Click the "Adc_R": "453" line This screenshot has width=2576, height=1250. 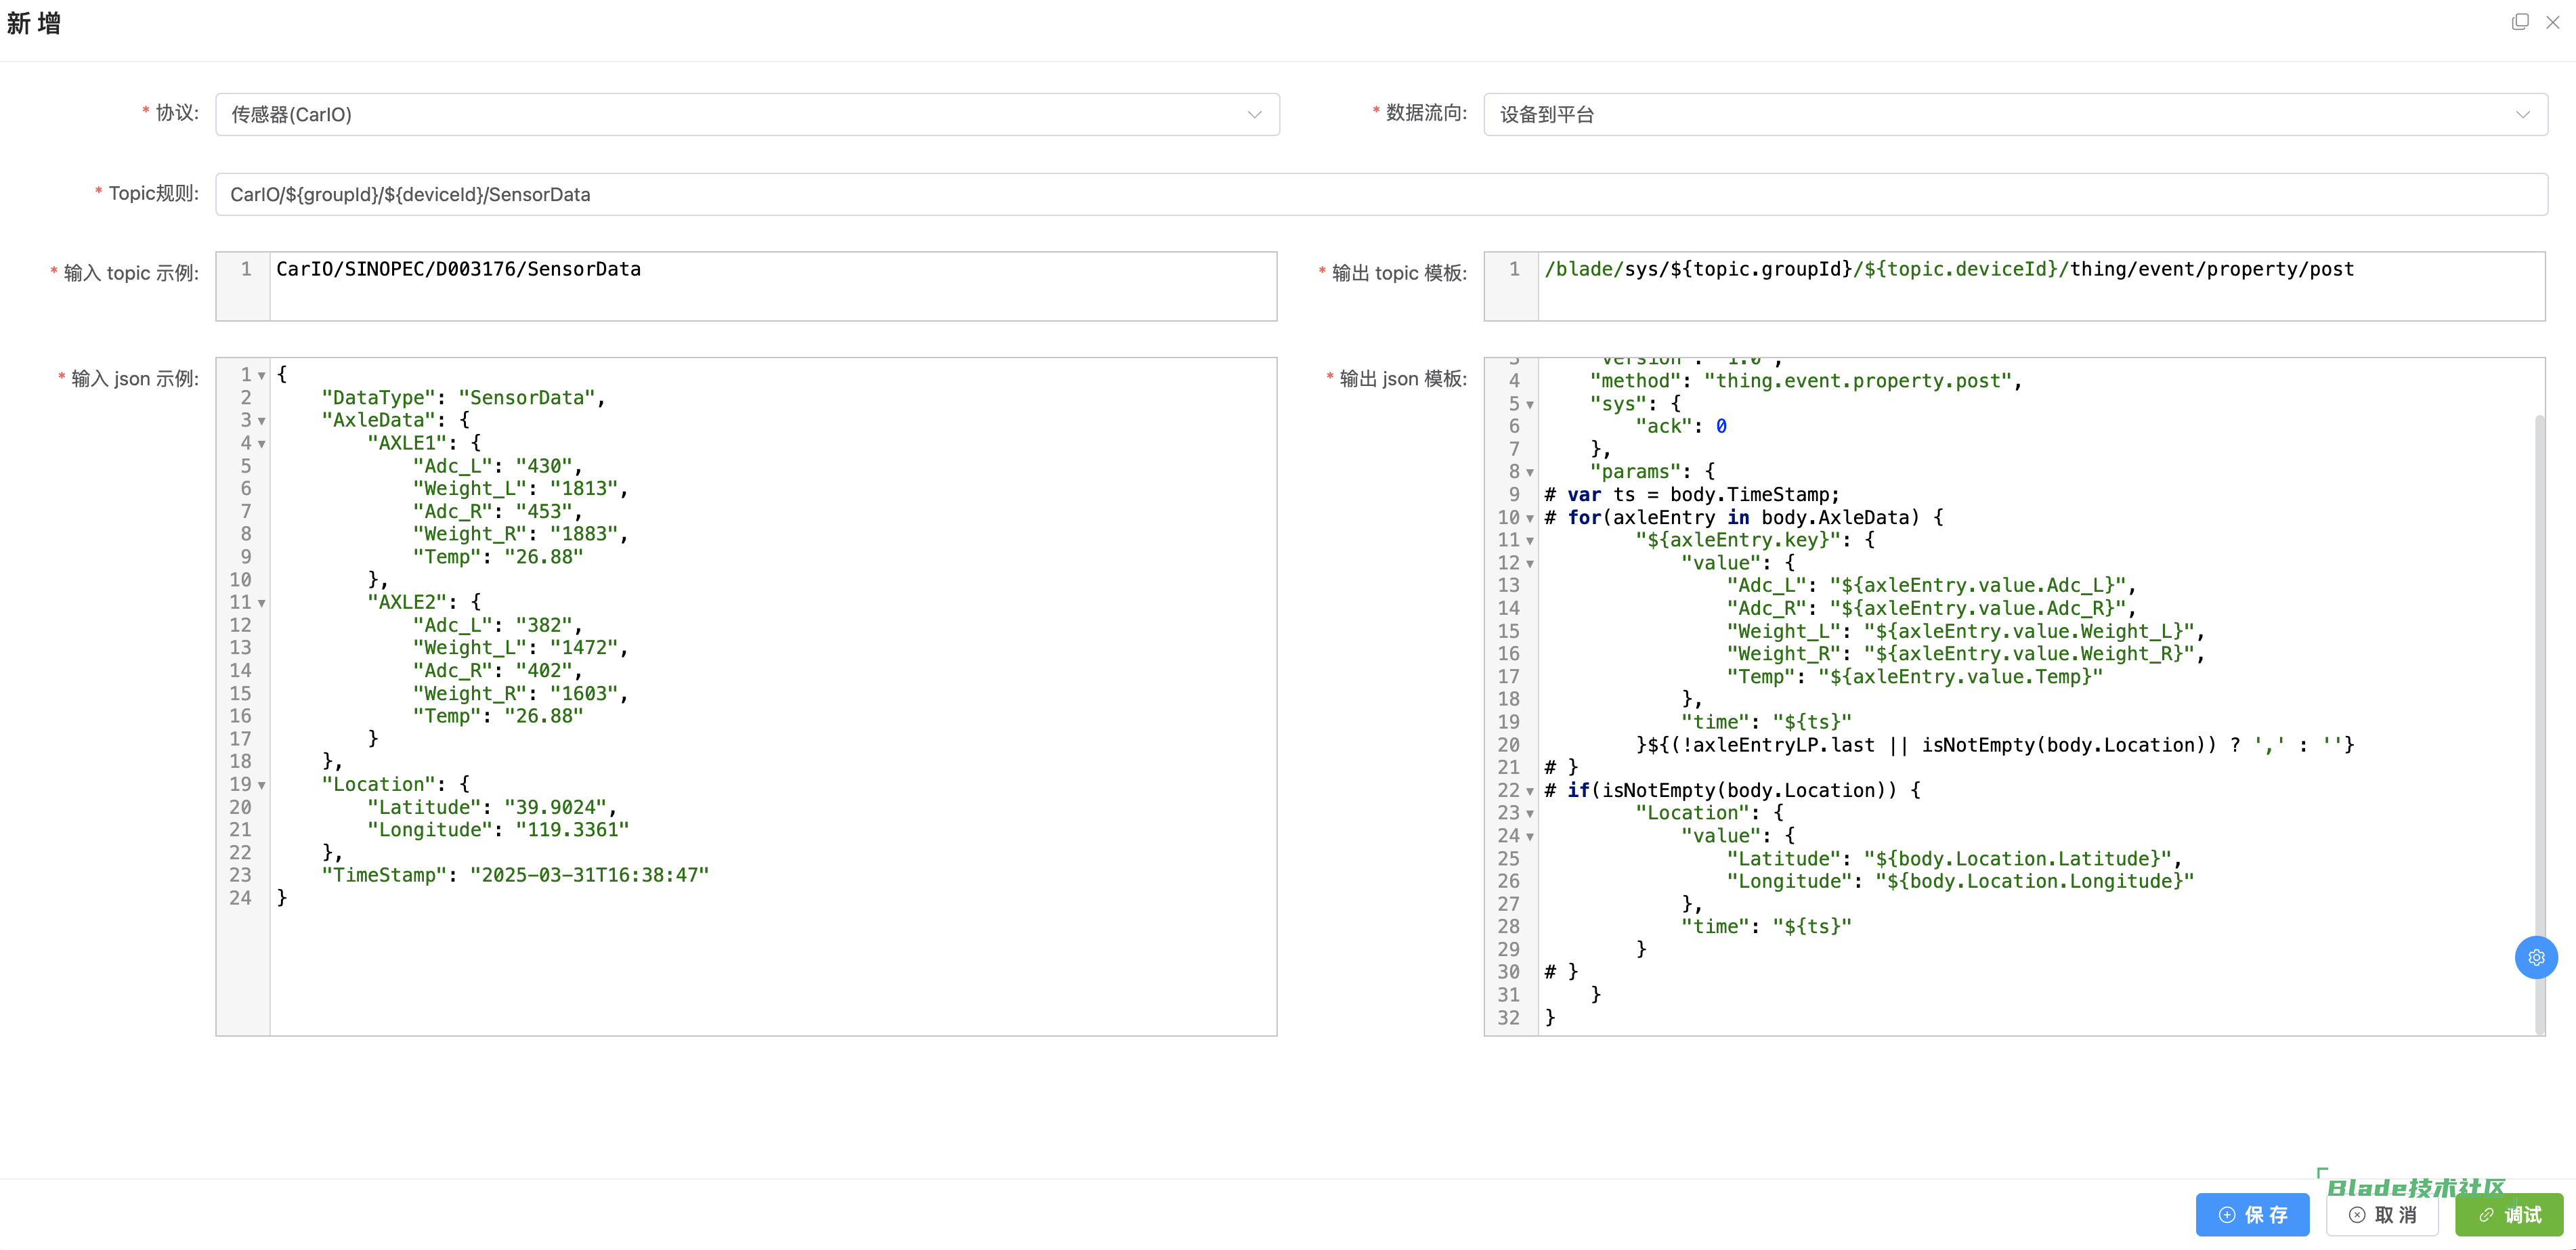pos(498,512)
